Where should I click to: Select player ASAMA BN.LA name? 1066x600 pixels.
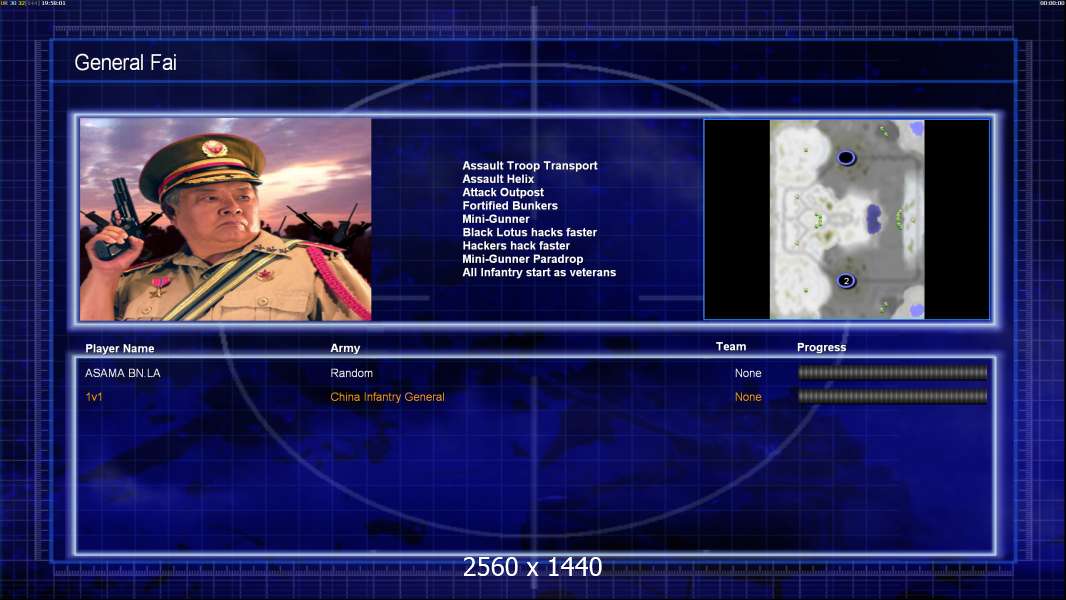pos(122,372)
